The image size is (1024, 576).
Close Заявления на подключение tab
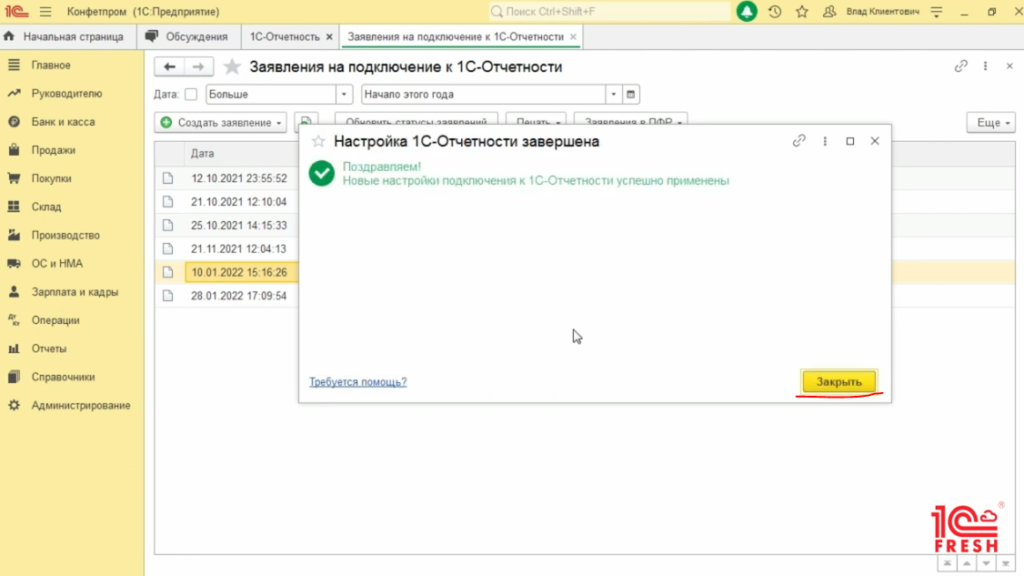pos(573,37)
